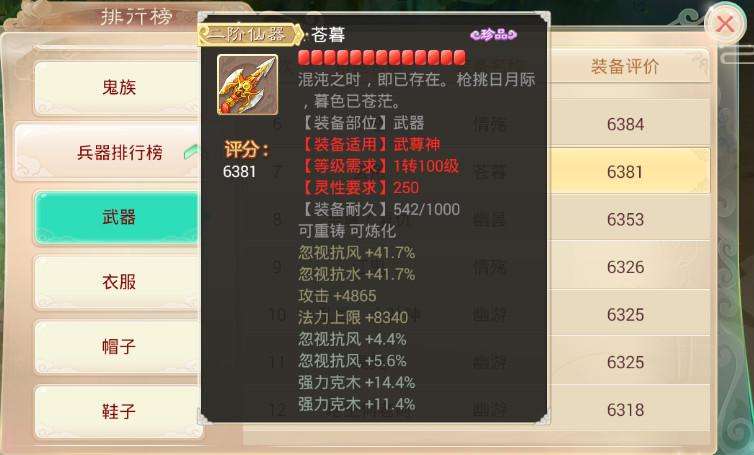Open the 鬼族 ranking category
The width and height of the screenshot is (754, 455).
pos(118,88)
